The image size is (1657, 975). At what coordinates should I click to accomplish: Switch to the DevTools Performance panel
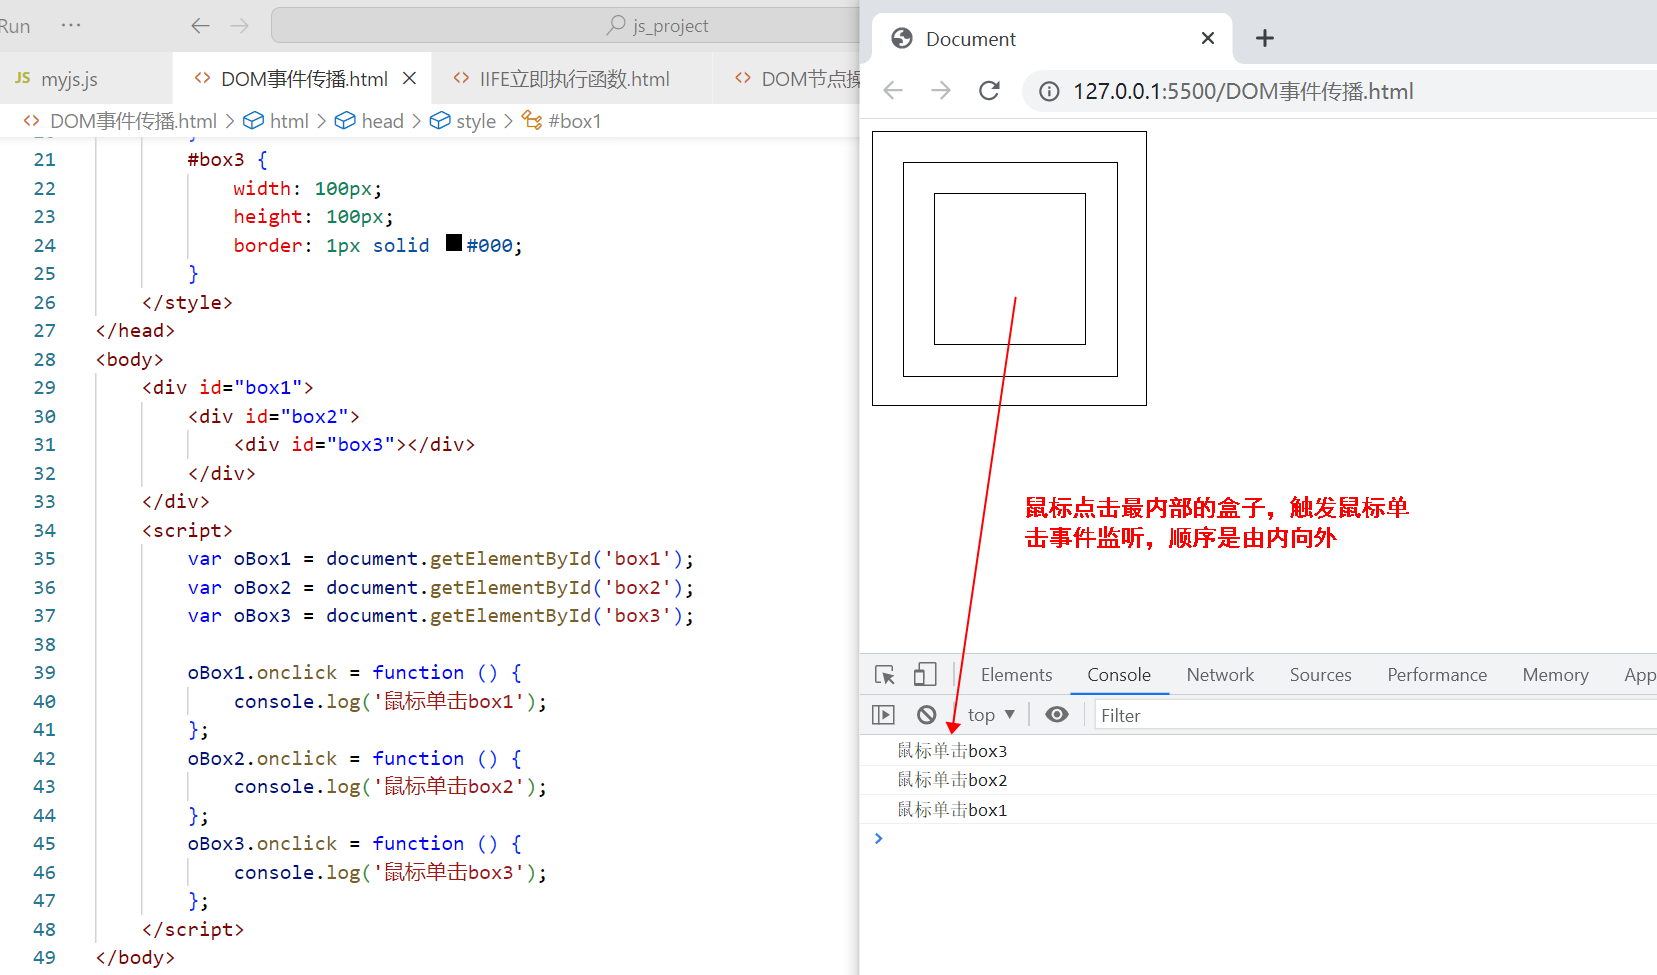pos(1437,675)
